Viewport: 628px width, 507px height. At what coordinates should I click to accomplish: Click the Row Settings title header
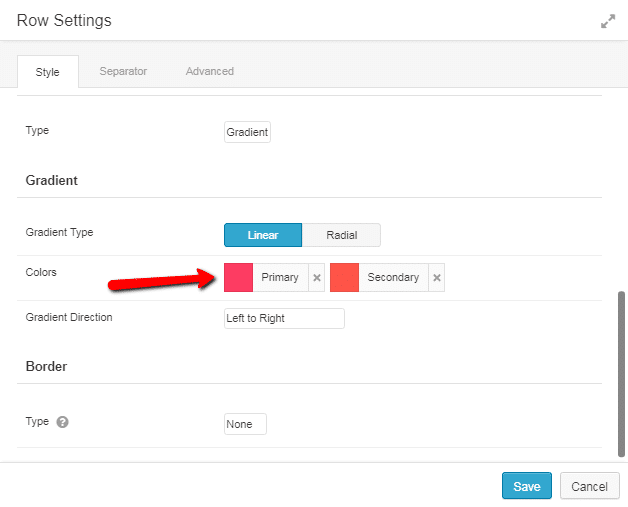(x=65, y=20)
